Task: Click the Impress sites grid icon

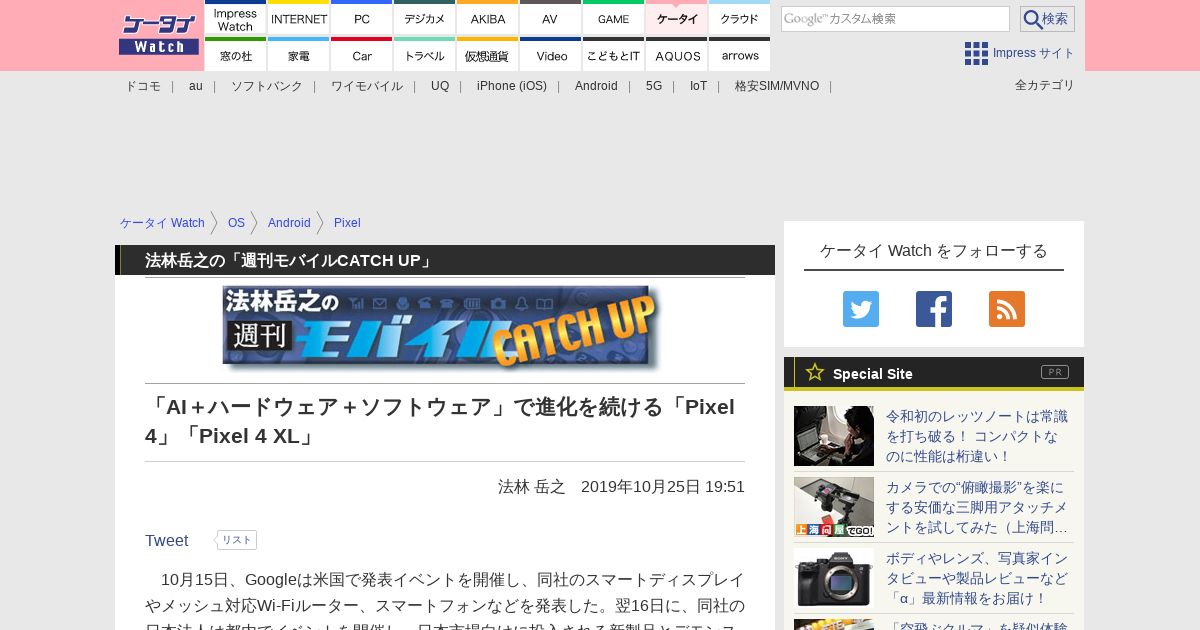Action: (976, 53)
